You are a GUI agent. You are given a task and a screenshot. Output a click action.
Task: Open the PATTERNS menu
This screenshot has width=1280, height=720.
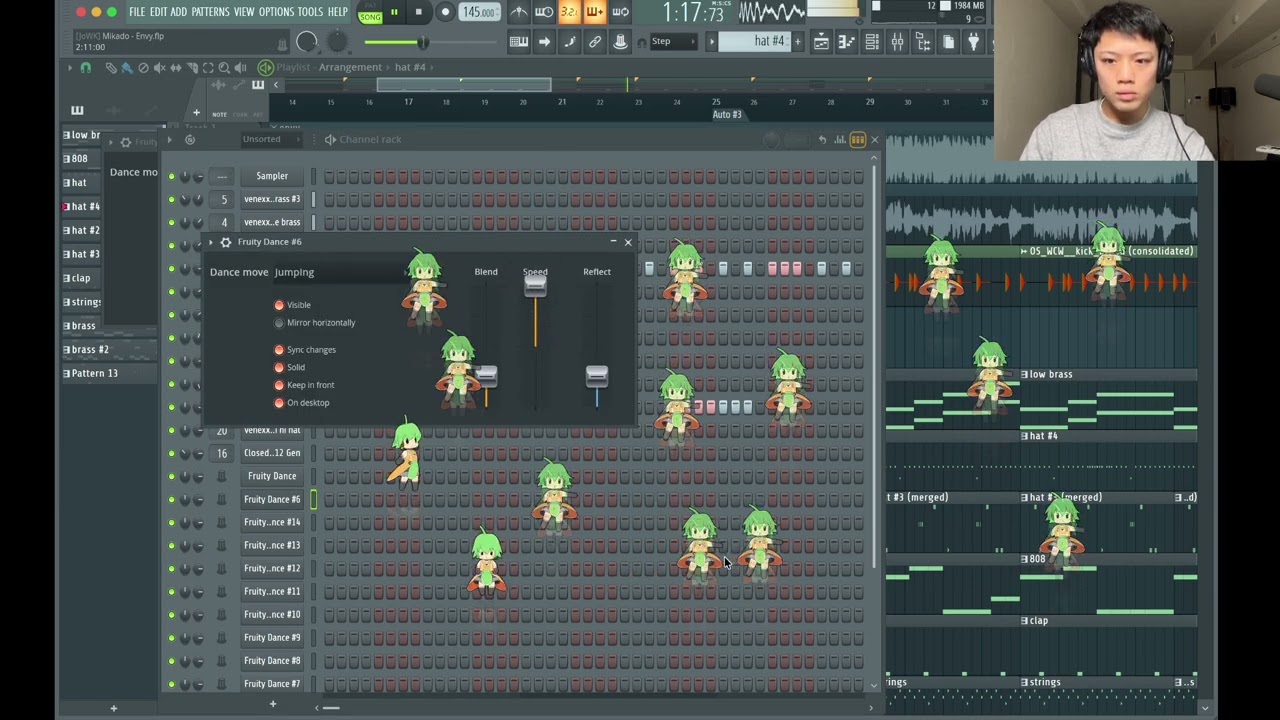click(x=211, y=12)
